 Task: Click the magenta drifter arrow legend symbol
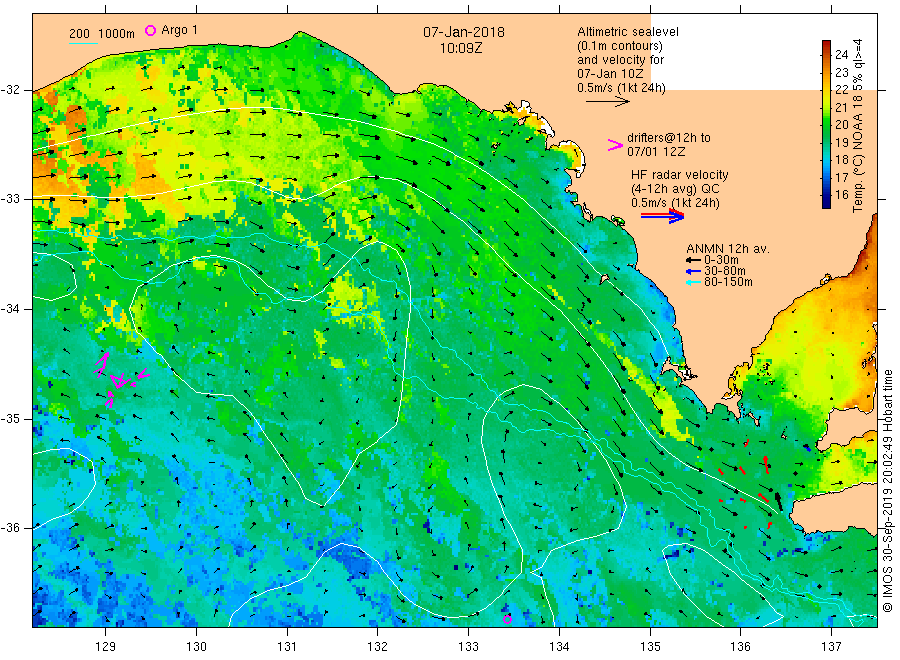point(615,145)
